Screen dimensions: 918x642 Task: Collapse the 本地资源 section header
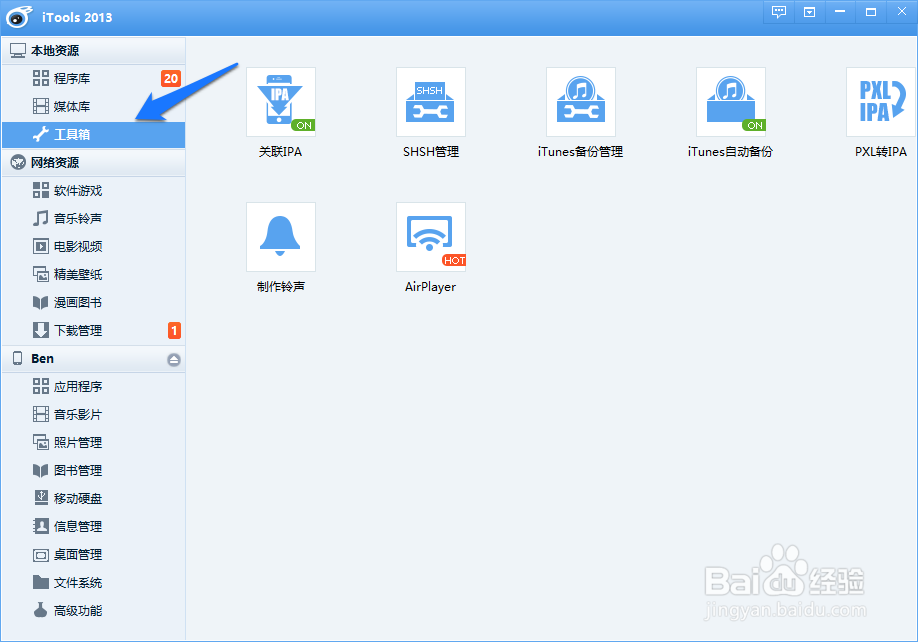[x=94, y=51]
